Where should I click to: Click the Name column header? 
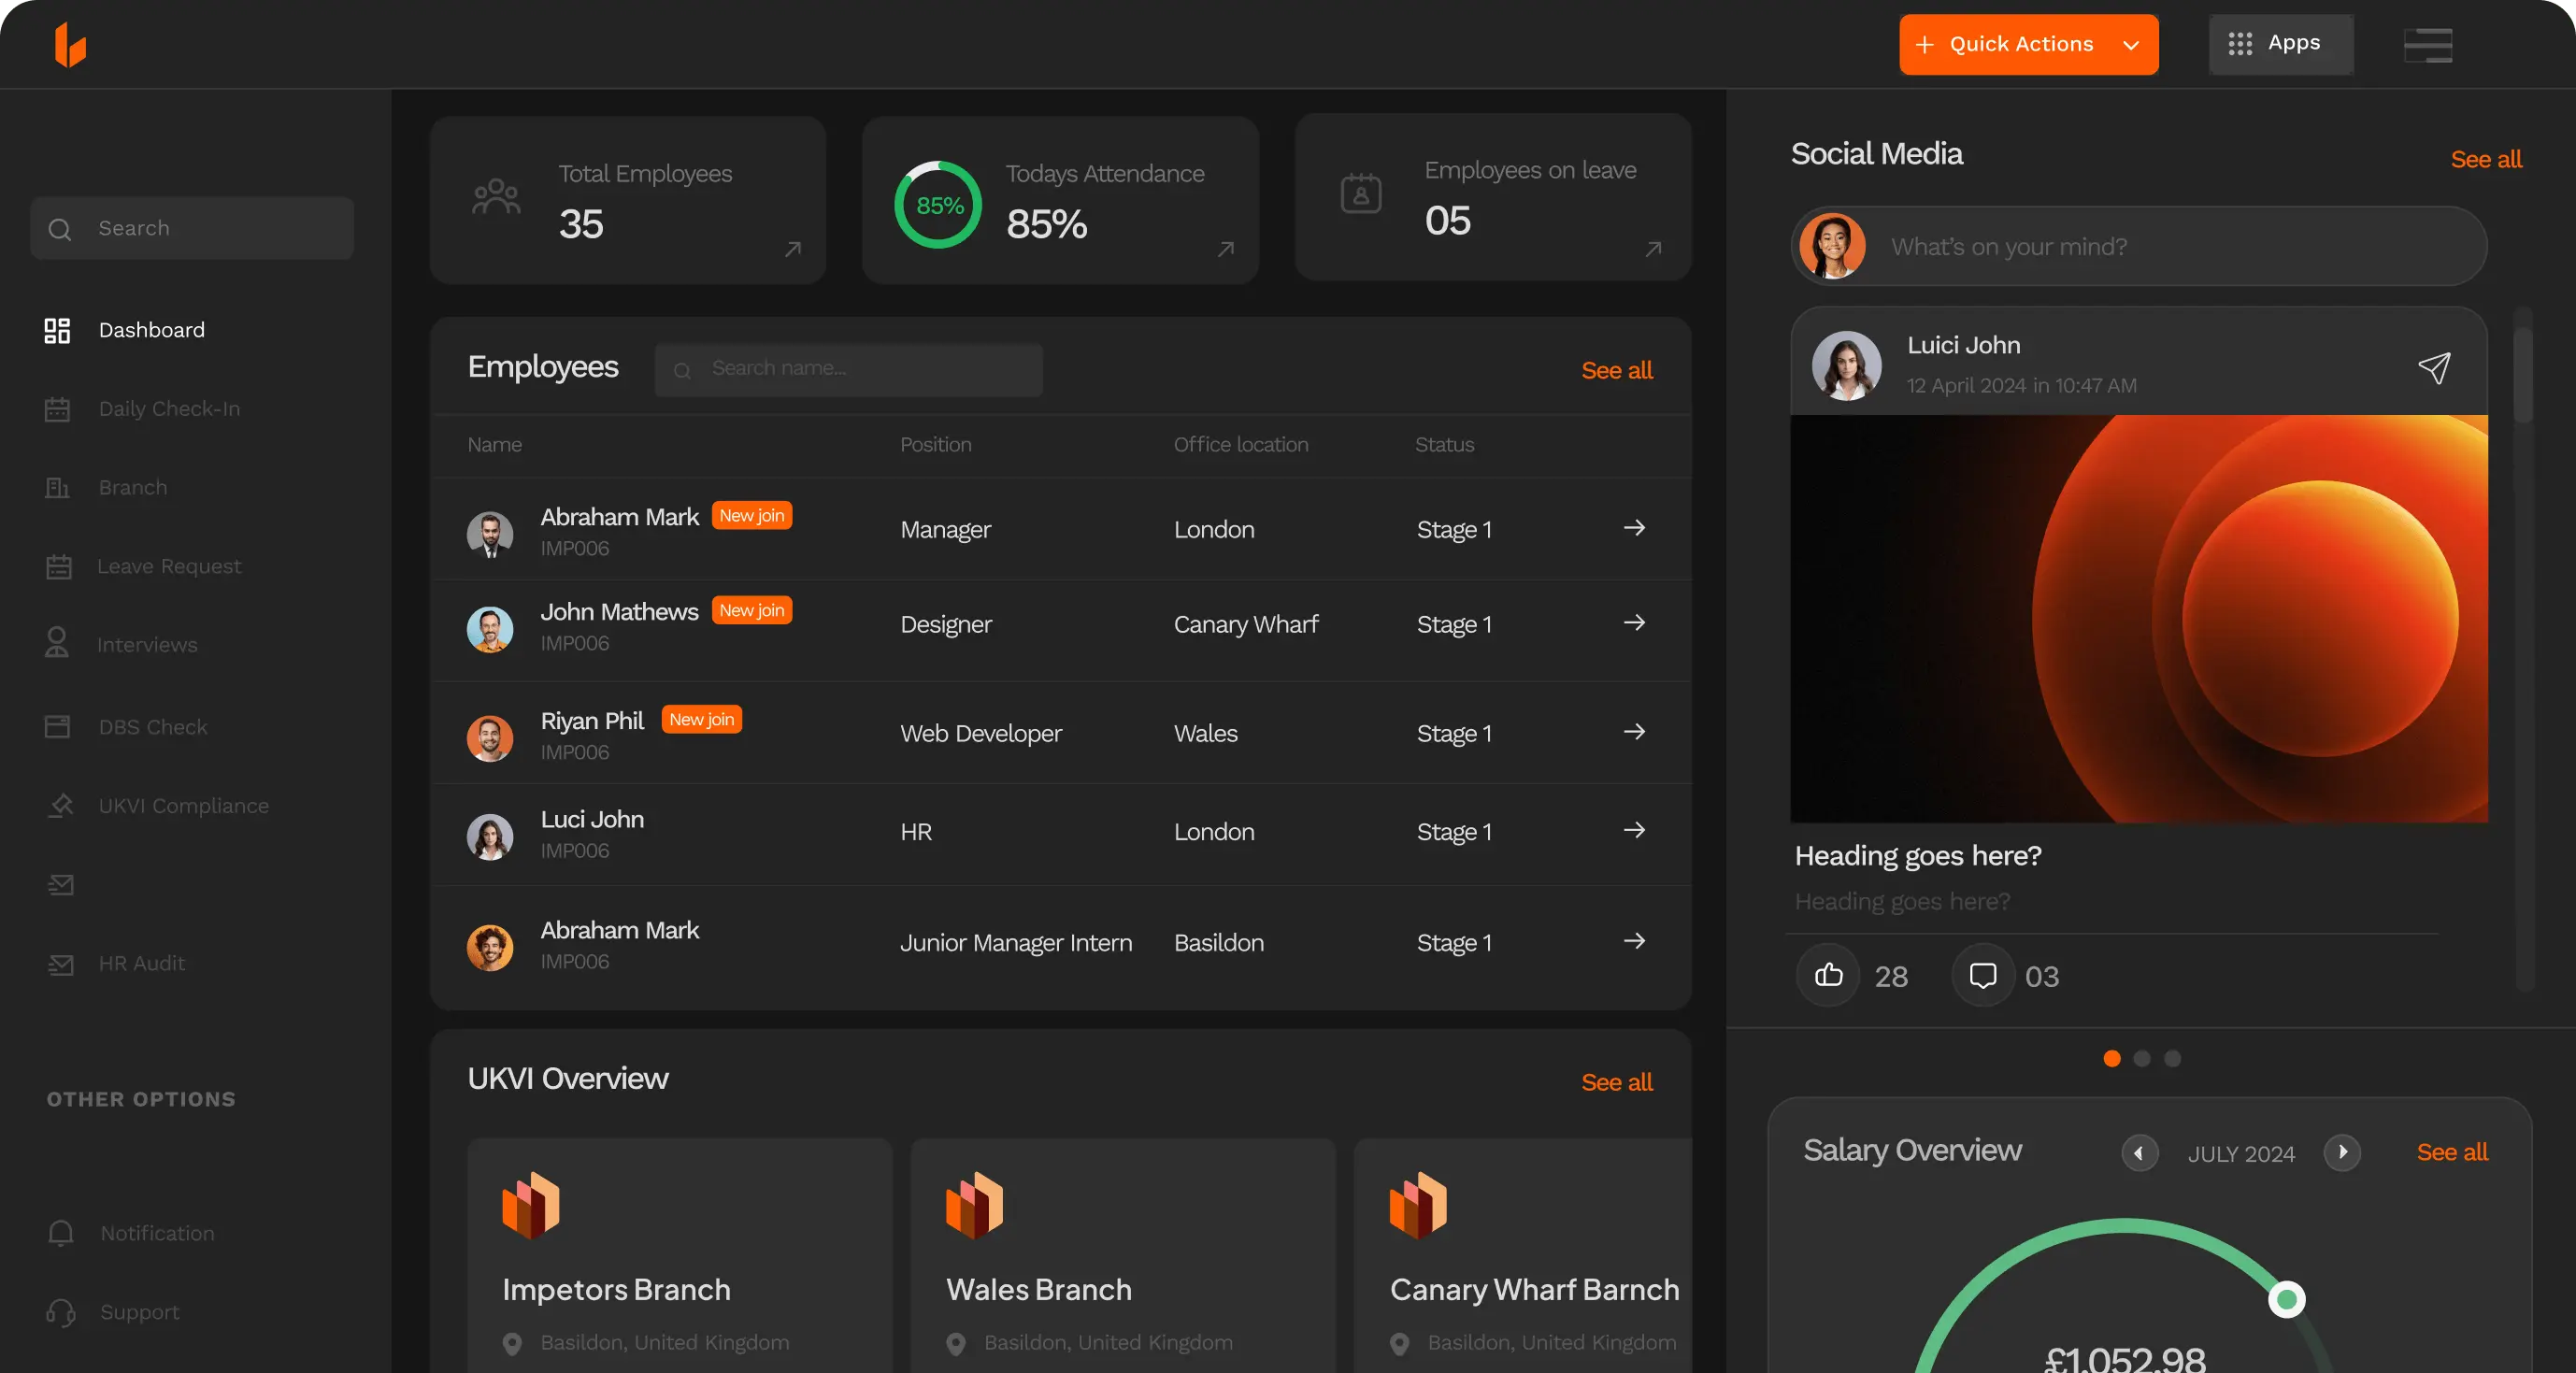tap(494, 444)
